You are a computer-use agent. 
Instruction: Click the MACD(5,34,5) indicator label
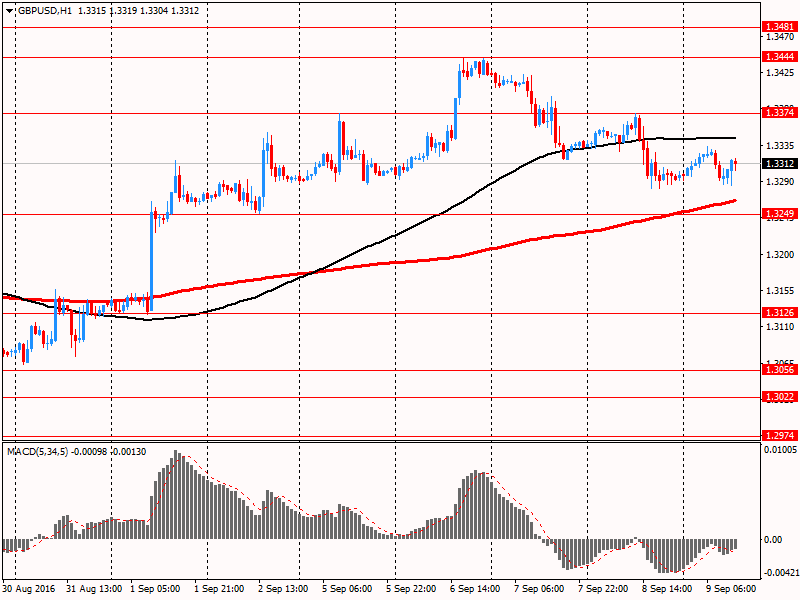click(x=37, y=452)
